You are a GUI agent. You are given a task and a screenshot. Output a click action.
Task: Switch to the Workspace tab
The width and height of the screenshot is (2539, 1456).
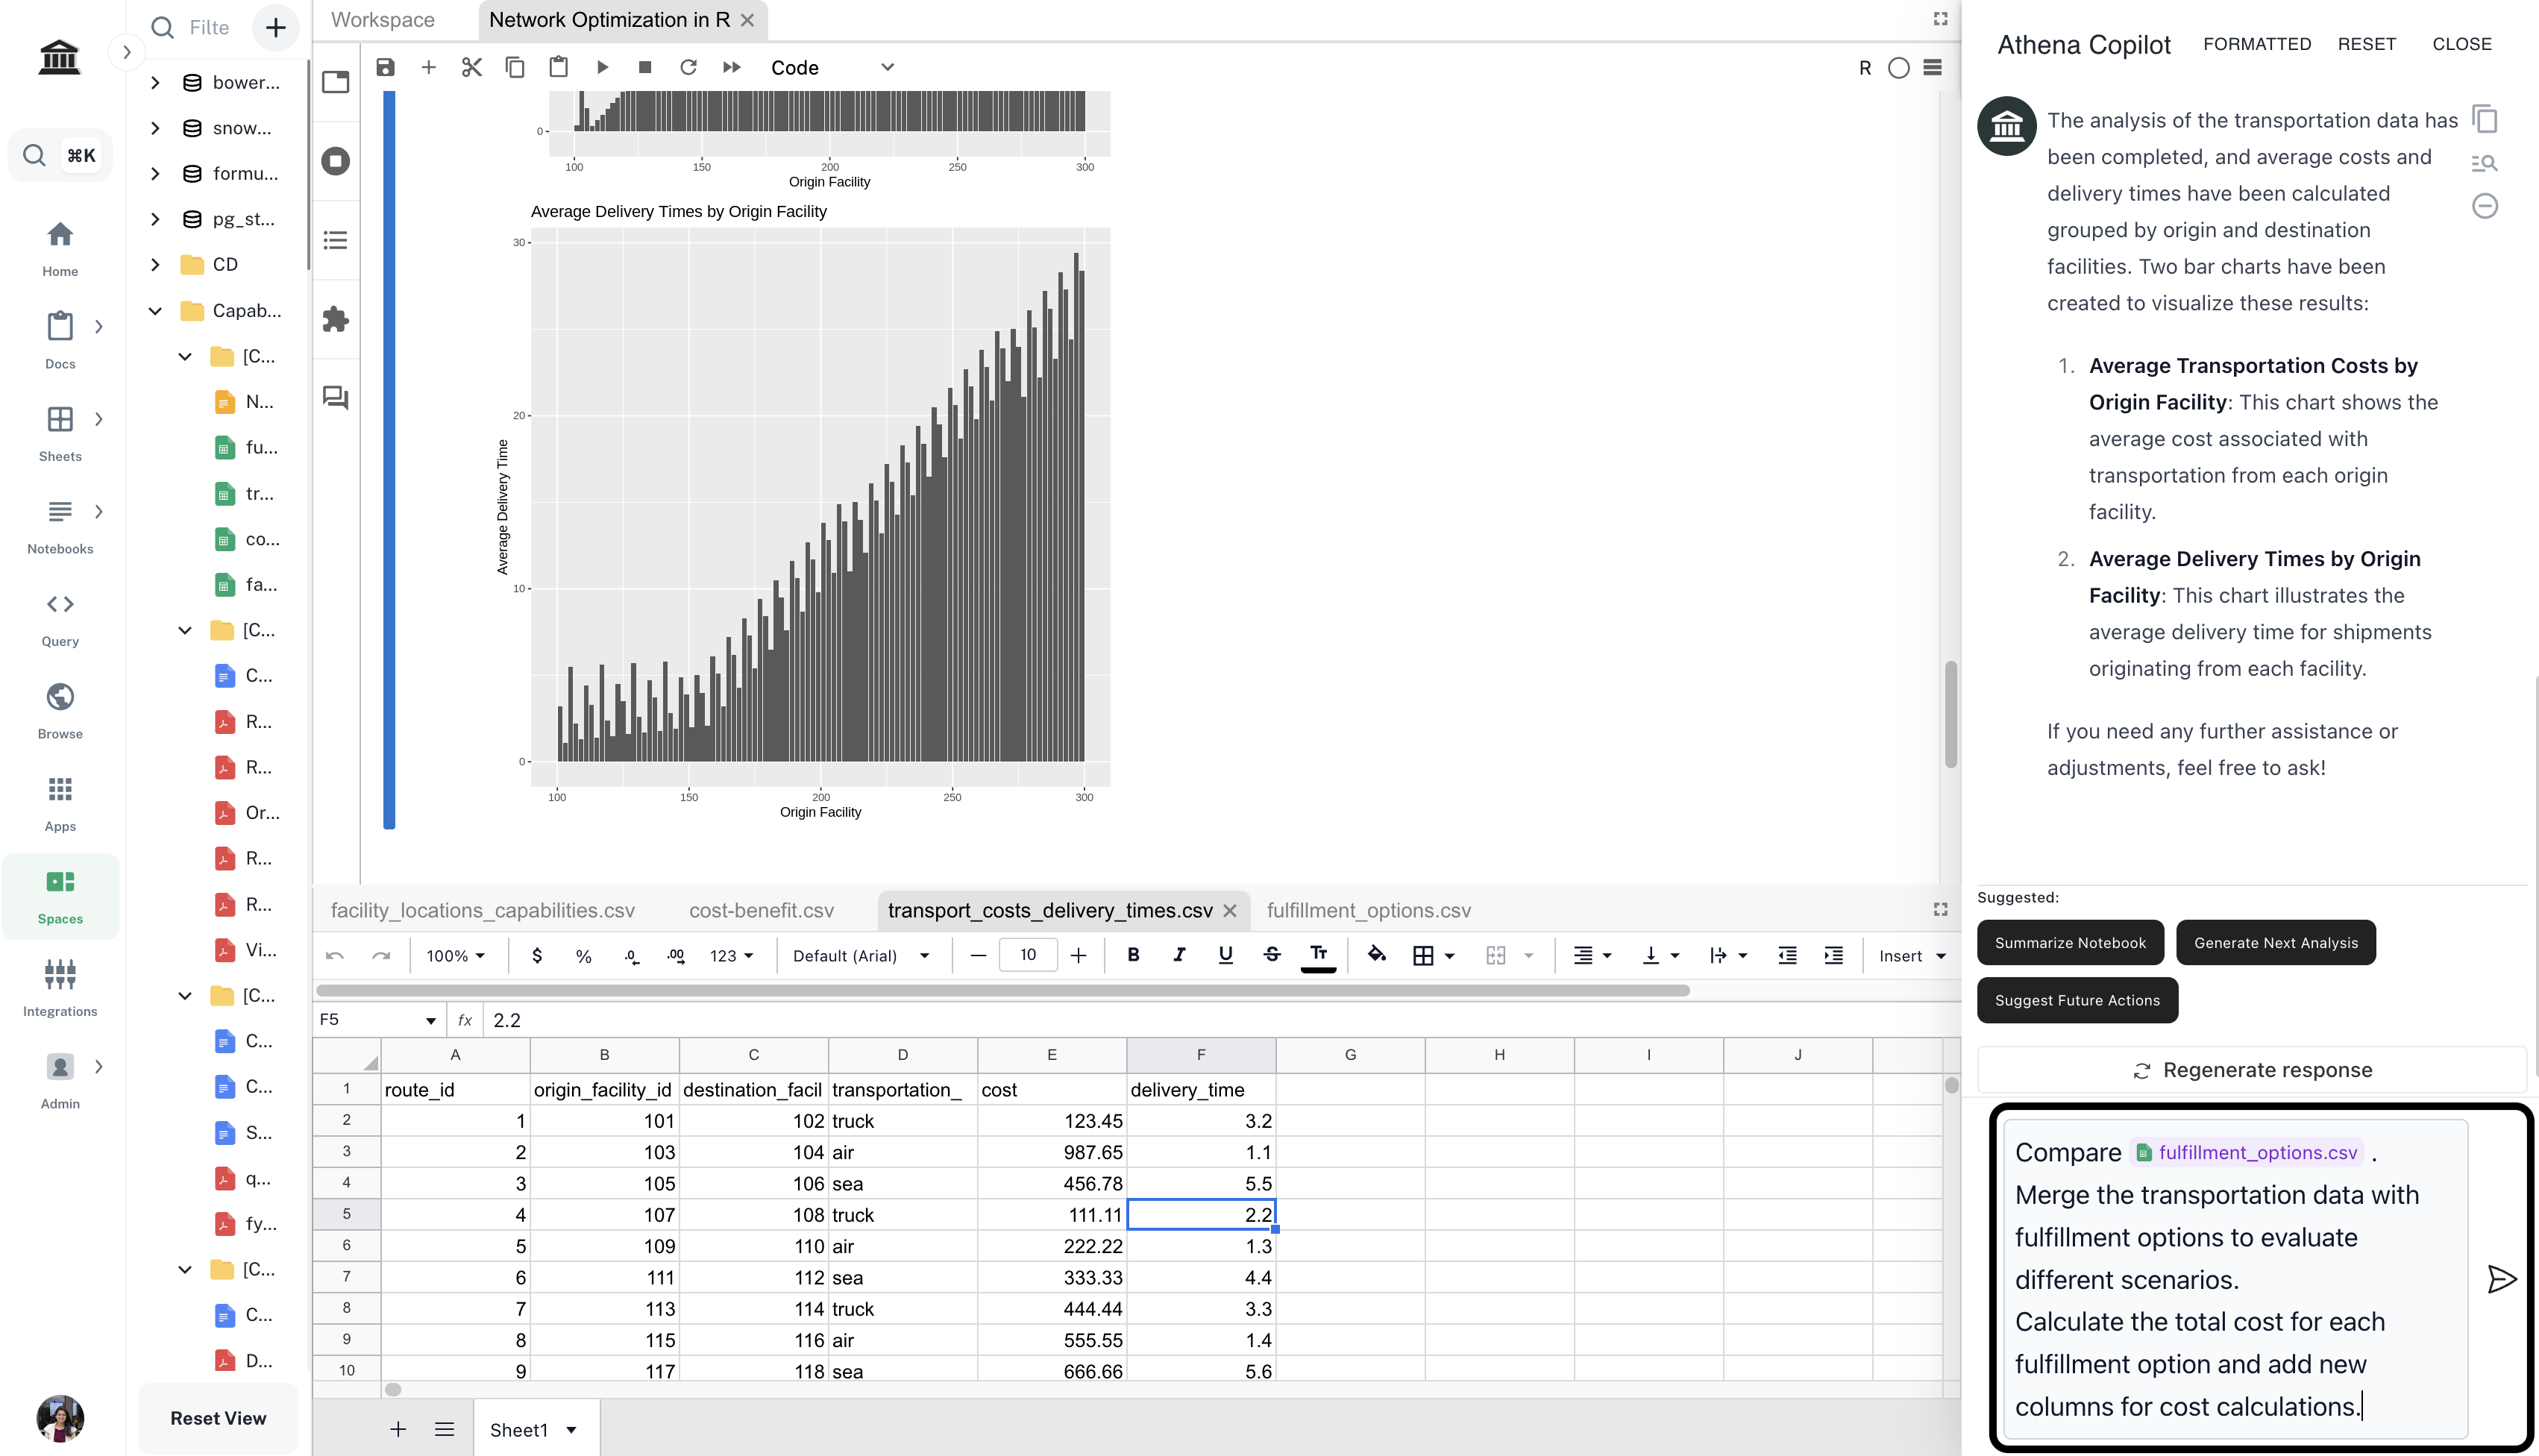pos(382,20)
